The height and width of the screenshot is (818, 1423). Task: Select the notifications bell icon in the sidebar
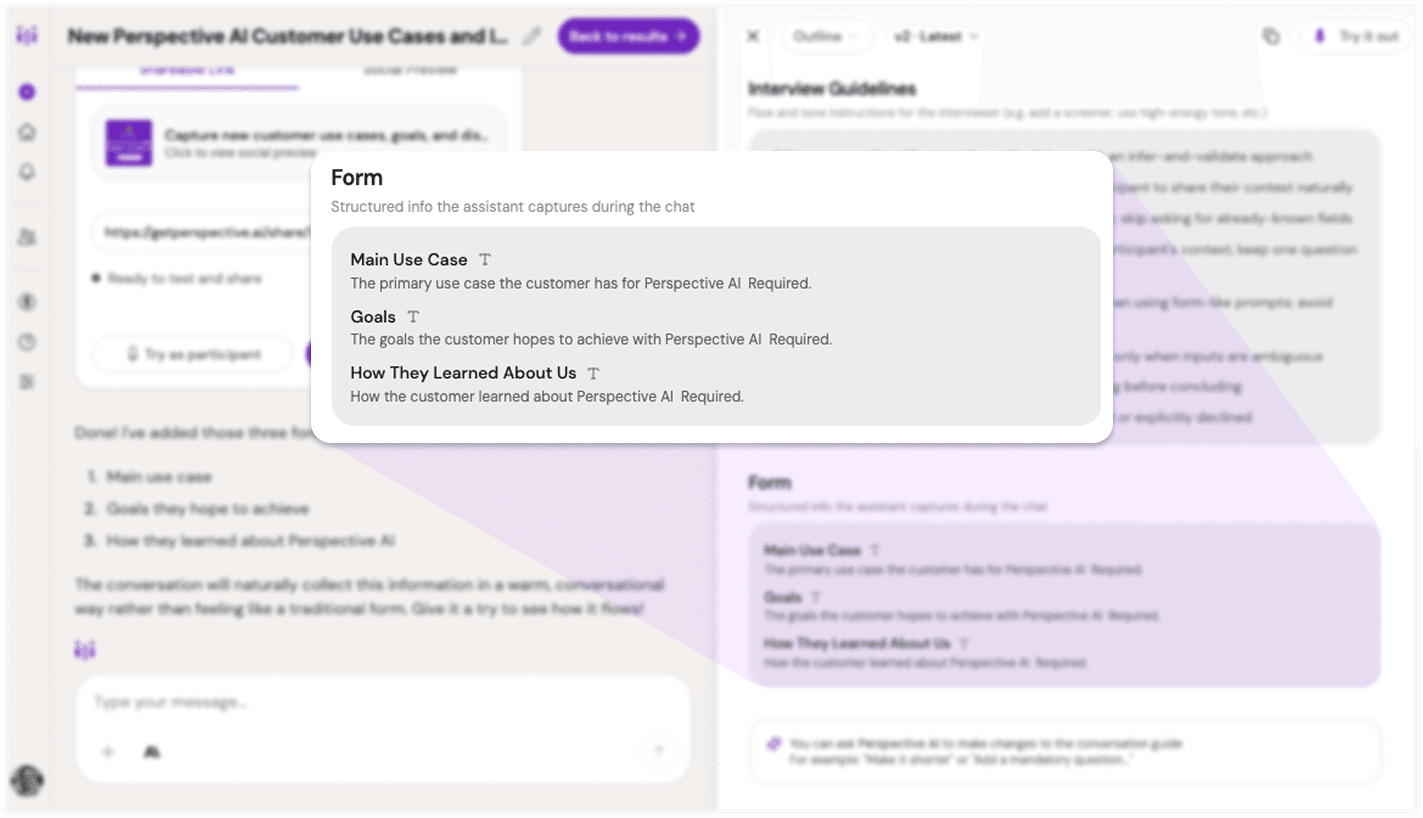(x=27, y=171)
